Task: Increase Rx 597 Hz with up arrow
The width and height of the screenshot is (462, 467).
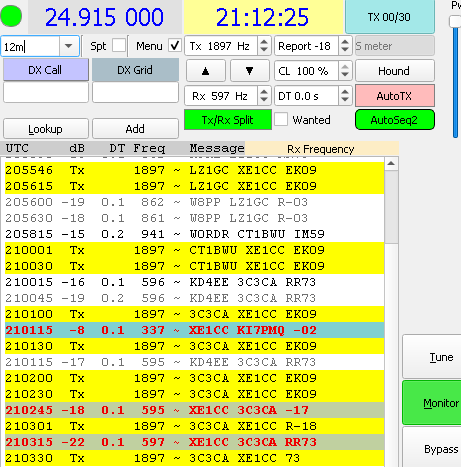Action: (264, 92)
